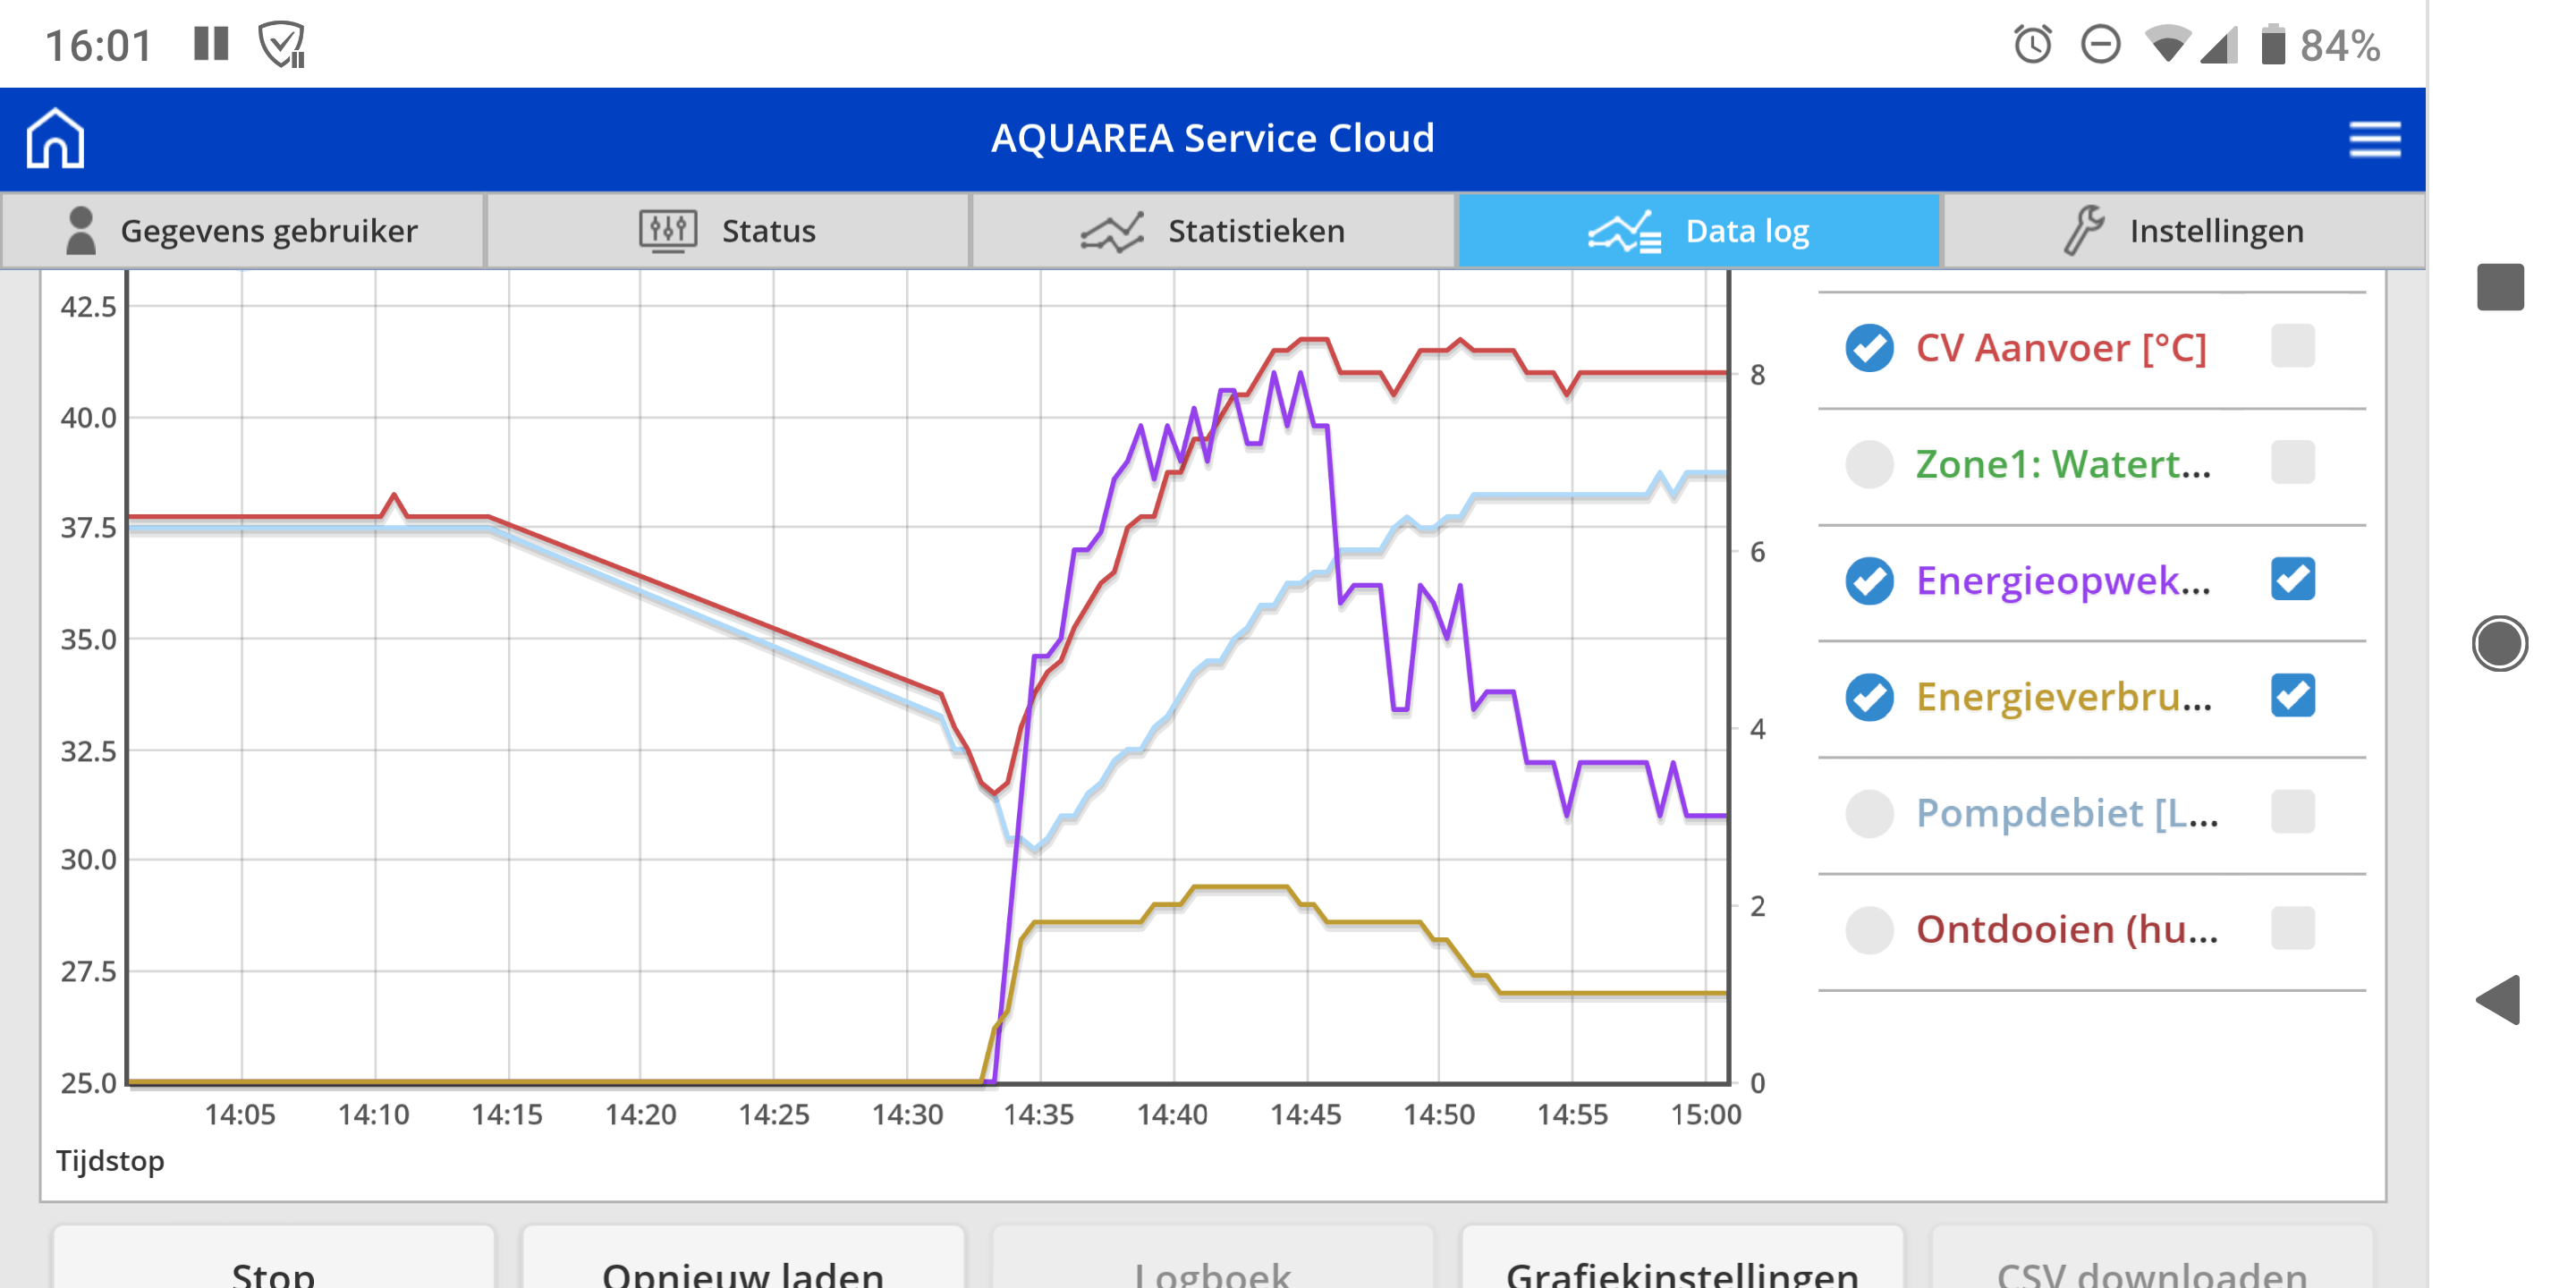Tap the Android back navigation triangle
This screenshot has width=2576, height=1288.
[x=2498, y=999]
